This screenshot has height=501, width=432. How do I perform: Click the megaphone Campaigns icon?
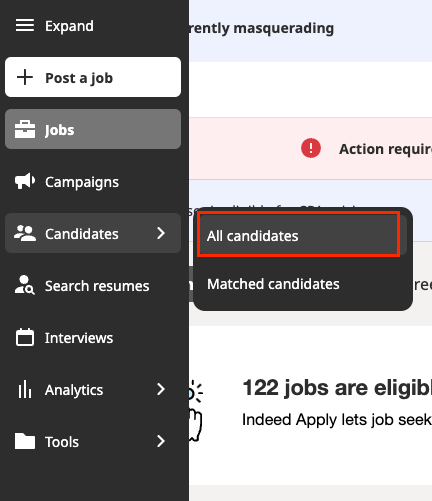pyautogui.click(x=25, y=181)
